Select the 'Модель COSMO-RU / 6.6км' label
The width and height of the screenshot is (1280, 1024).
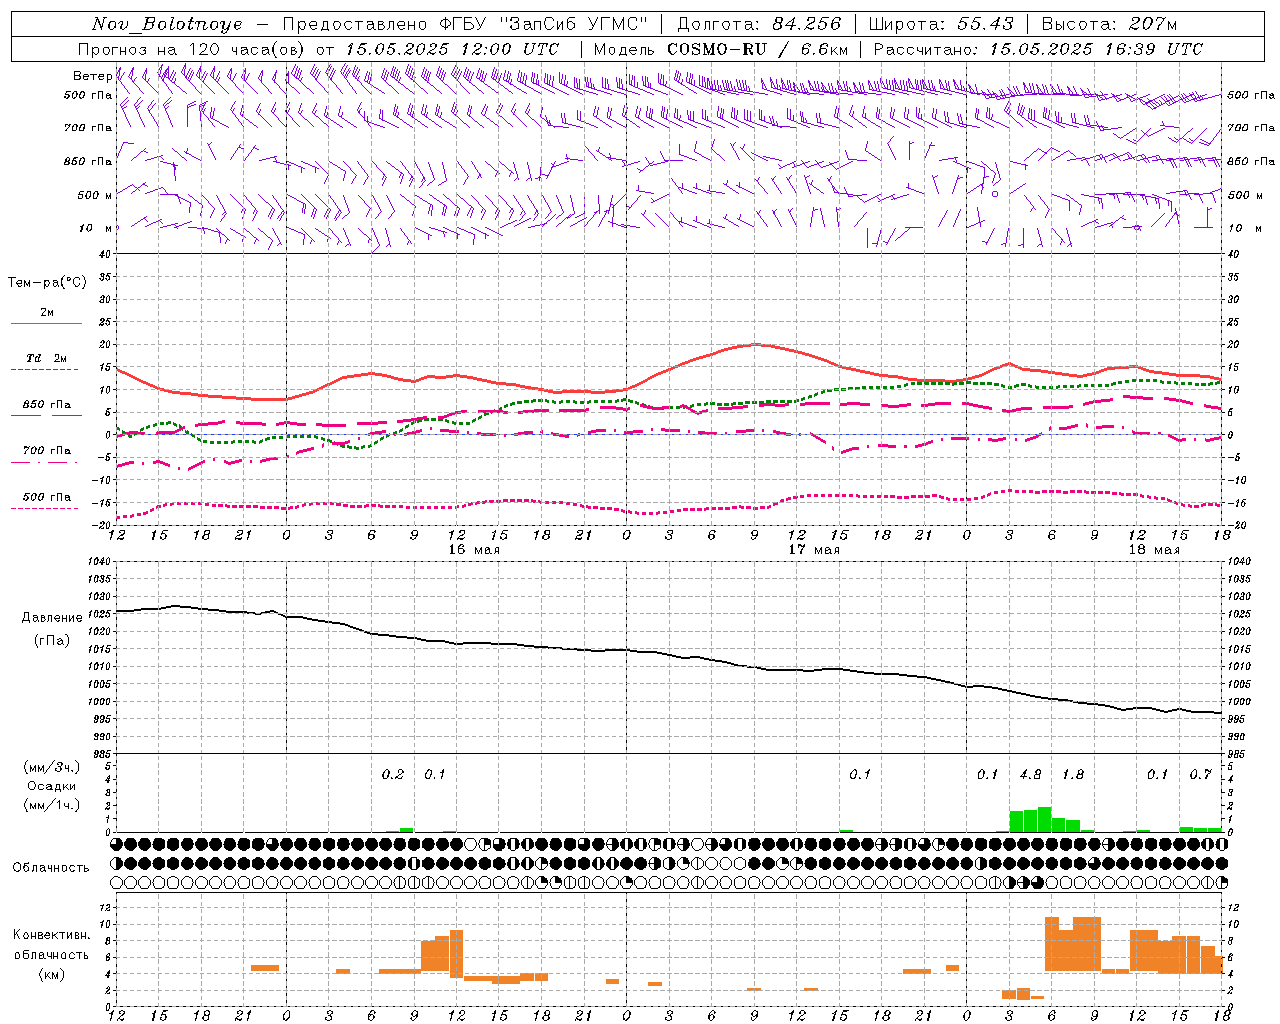(721, 49)
